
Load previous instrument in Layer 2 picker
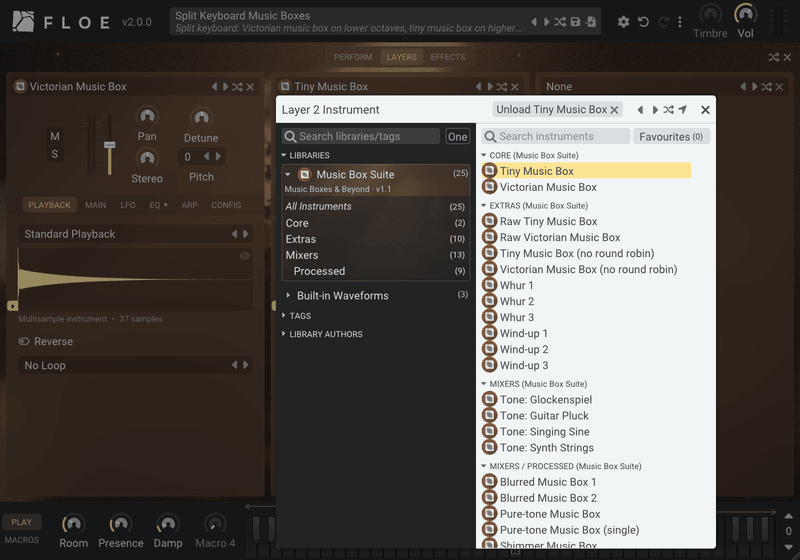click(640, 110)
